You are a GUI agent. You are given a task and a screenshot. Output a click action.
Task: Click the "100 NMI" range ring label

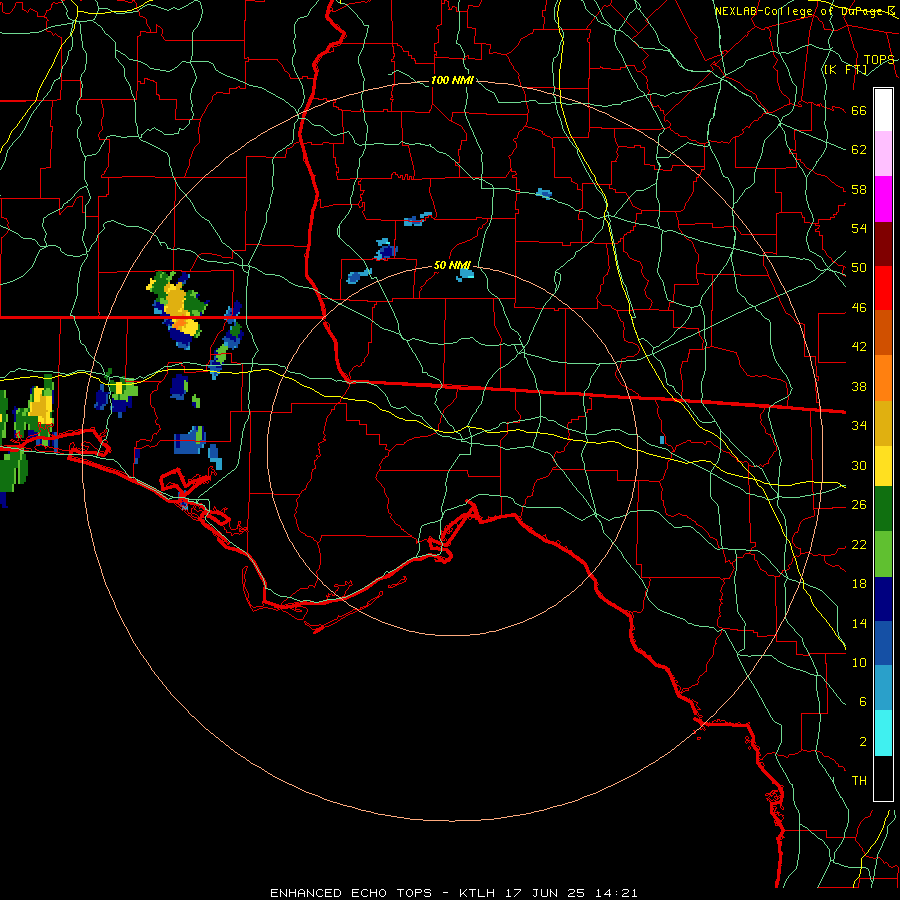(x=452, y=80)
